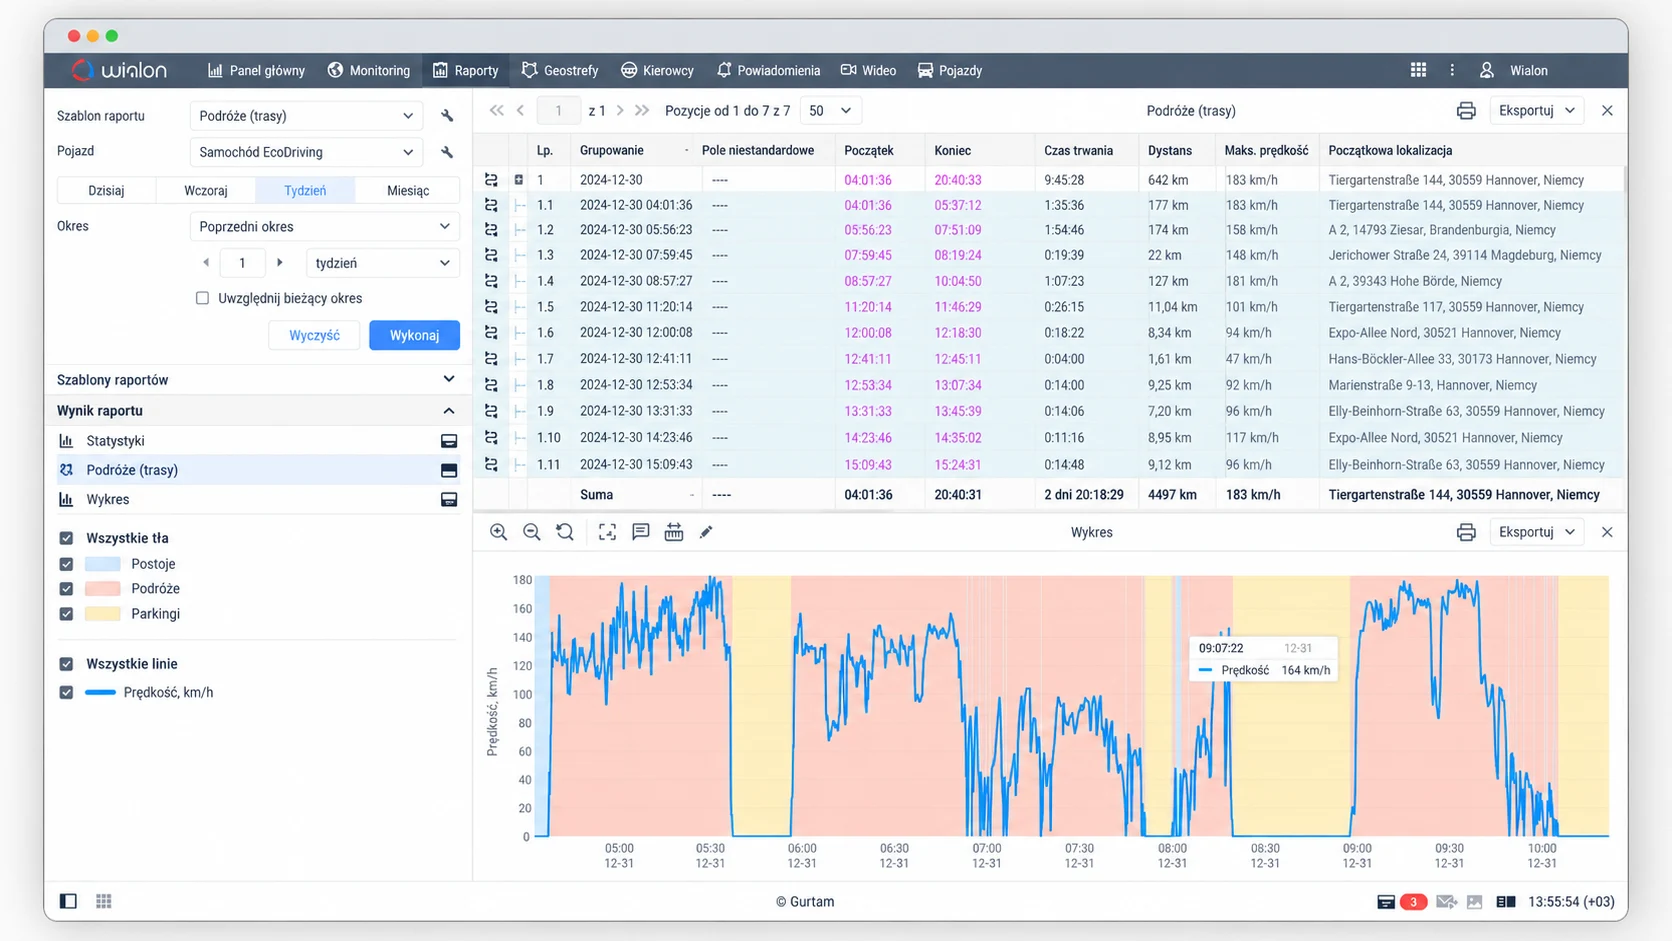This screenshot has width=1672, height=941.
Task: Open the Szablon raportu dropdown
Action: tap(306, 116)
